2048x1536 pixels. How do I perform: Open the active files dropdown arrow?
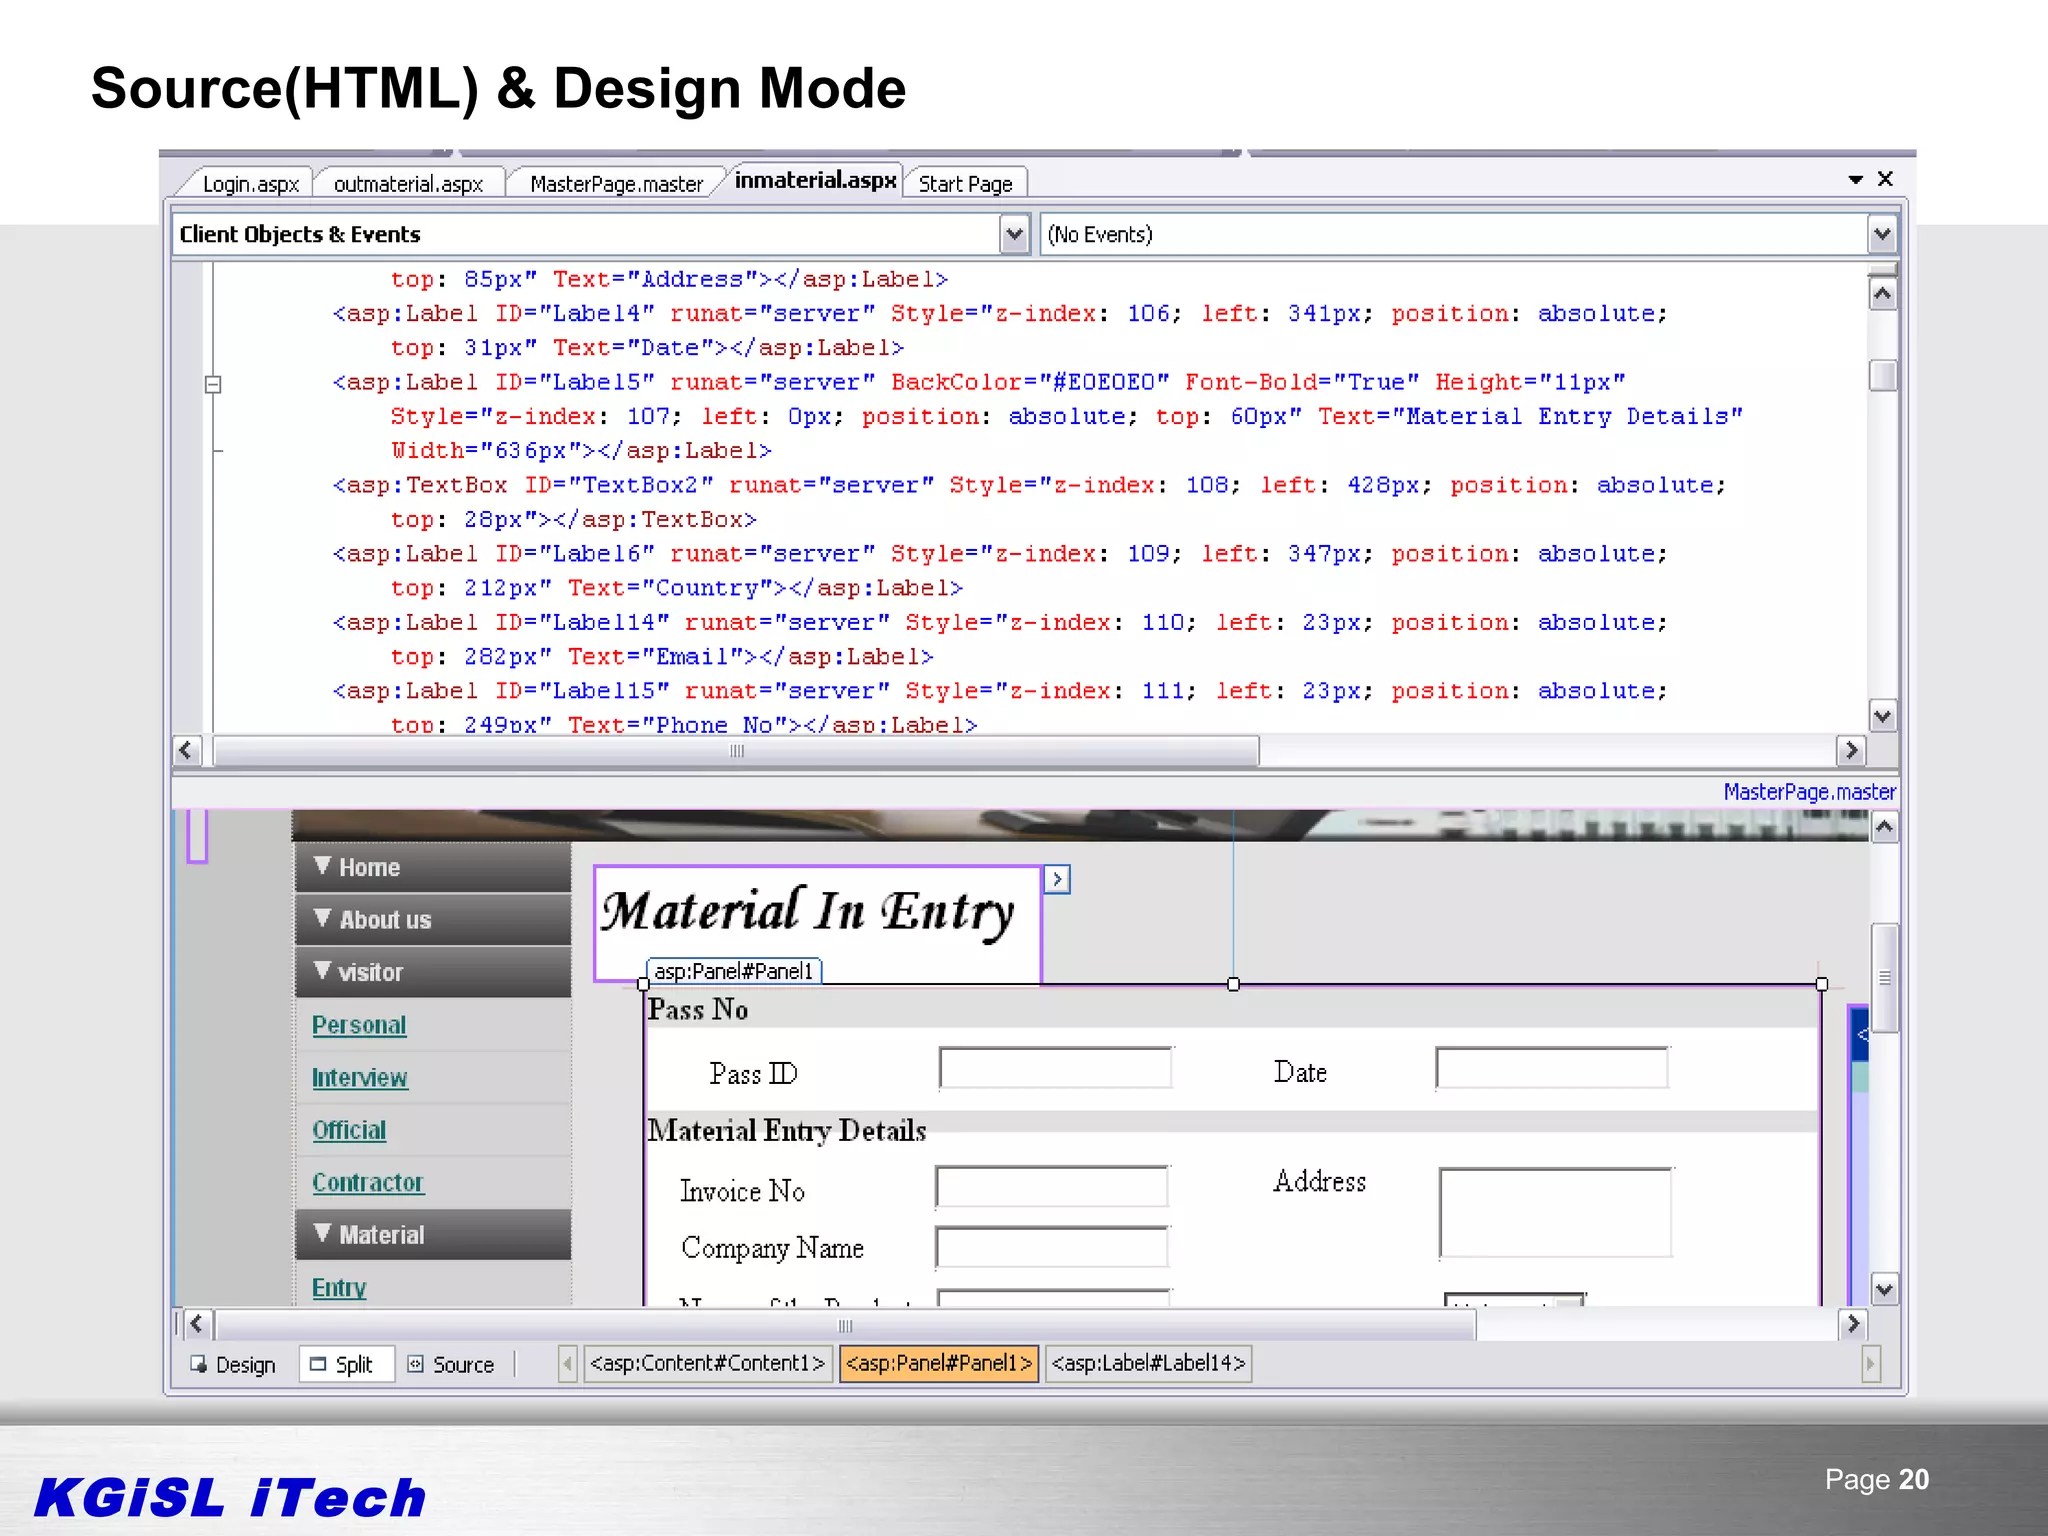pyautogui.click(x=1855, y=180)
